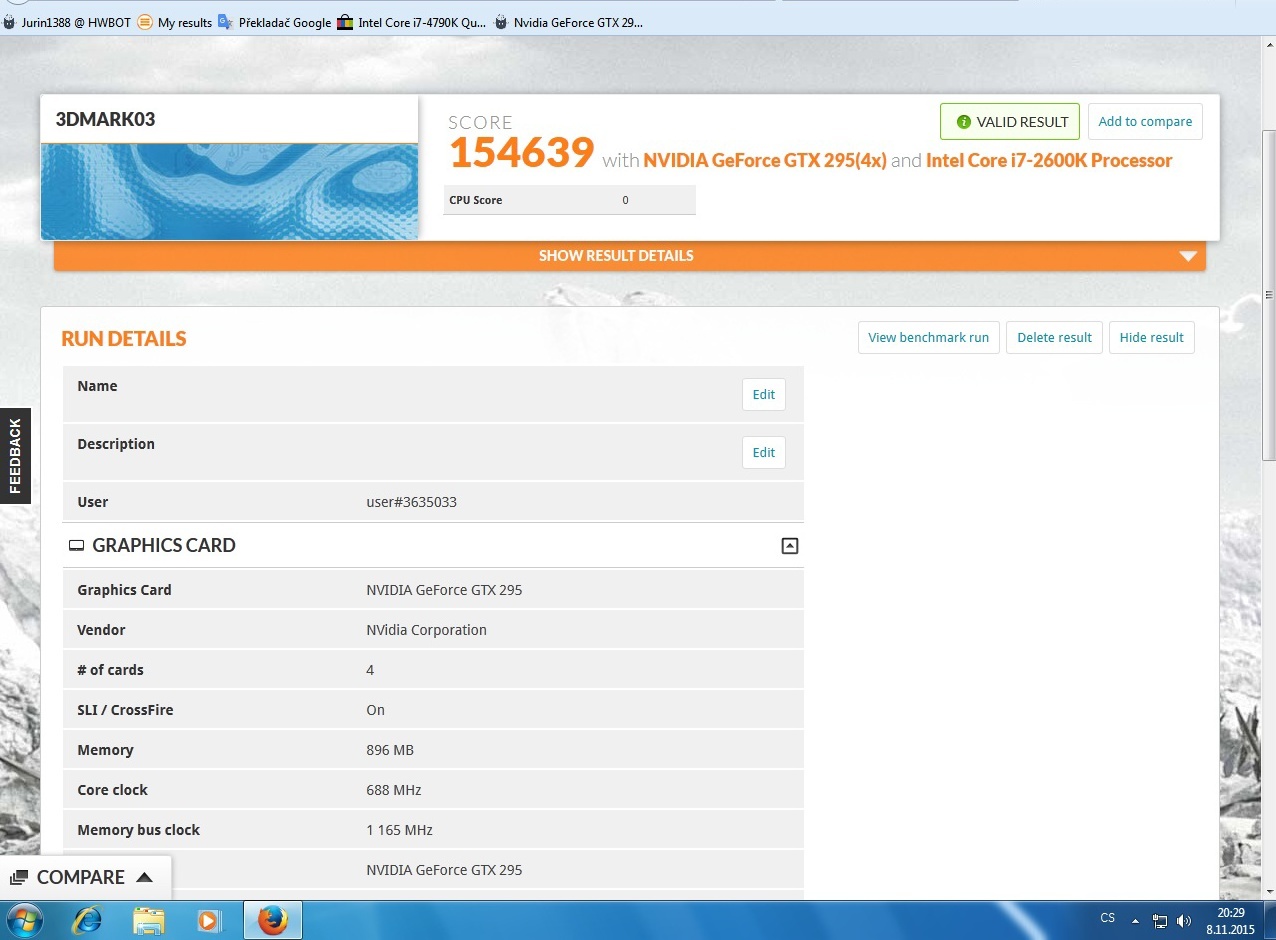Viewport: 1276px width, 940px height.
Task: Click the network tray icon
Action: [1160, 920]
